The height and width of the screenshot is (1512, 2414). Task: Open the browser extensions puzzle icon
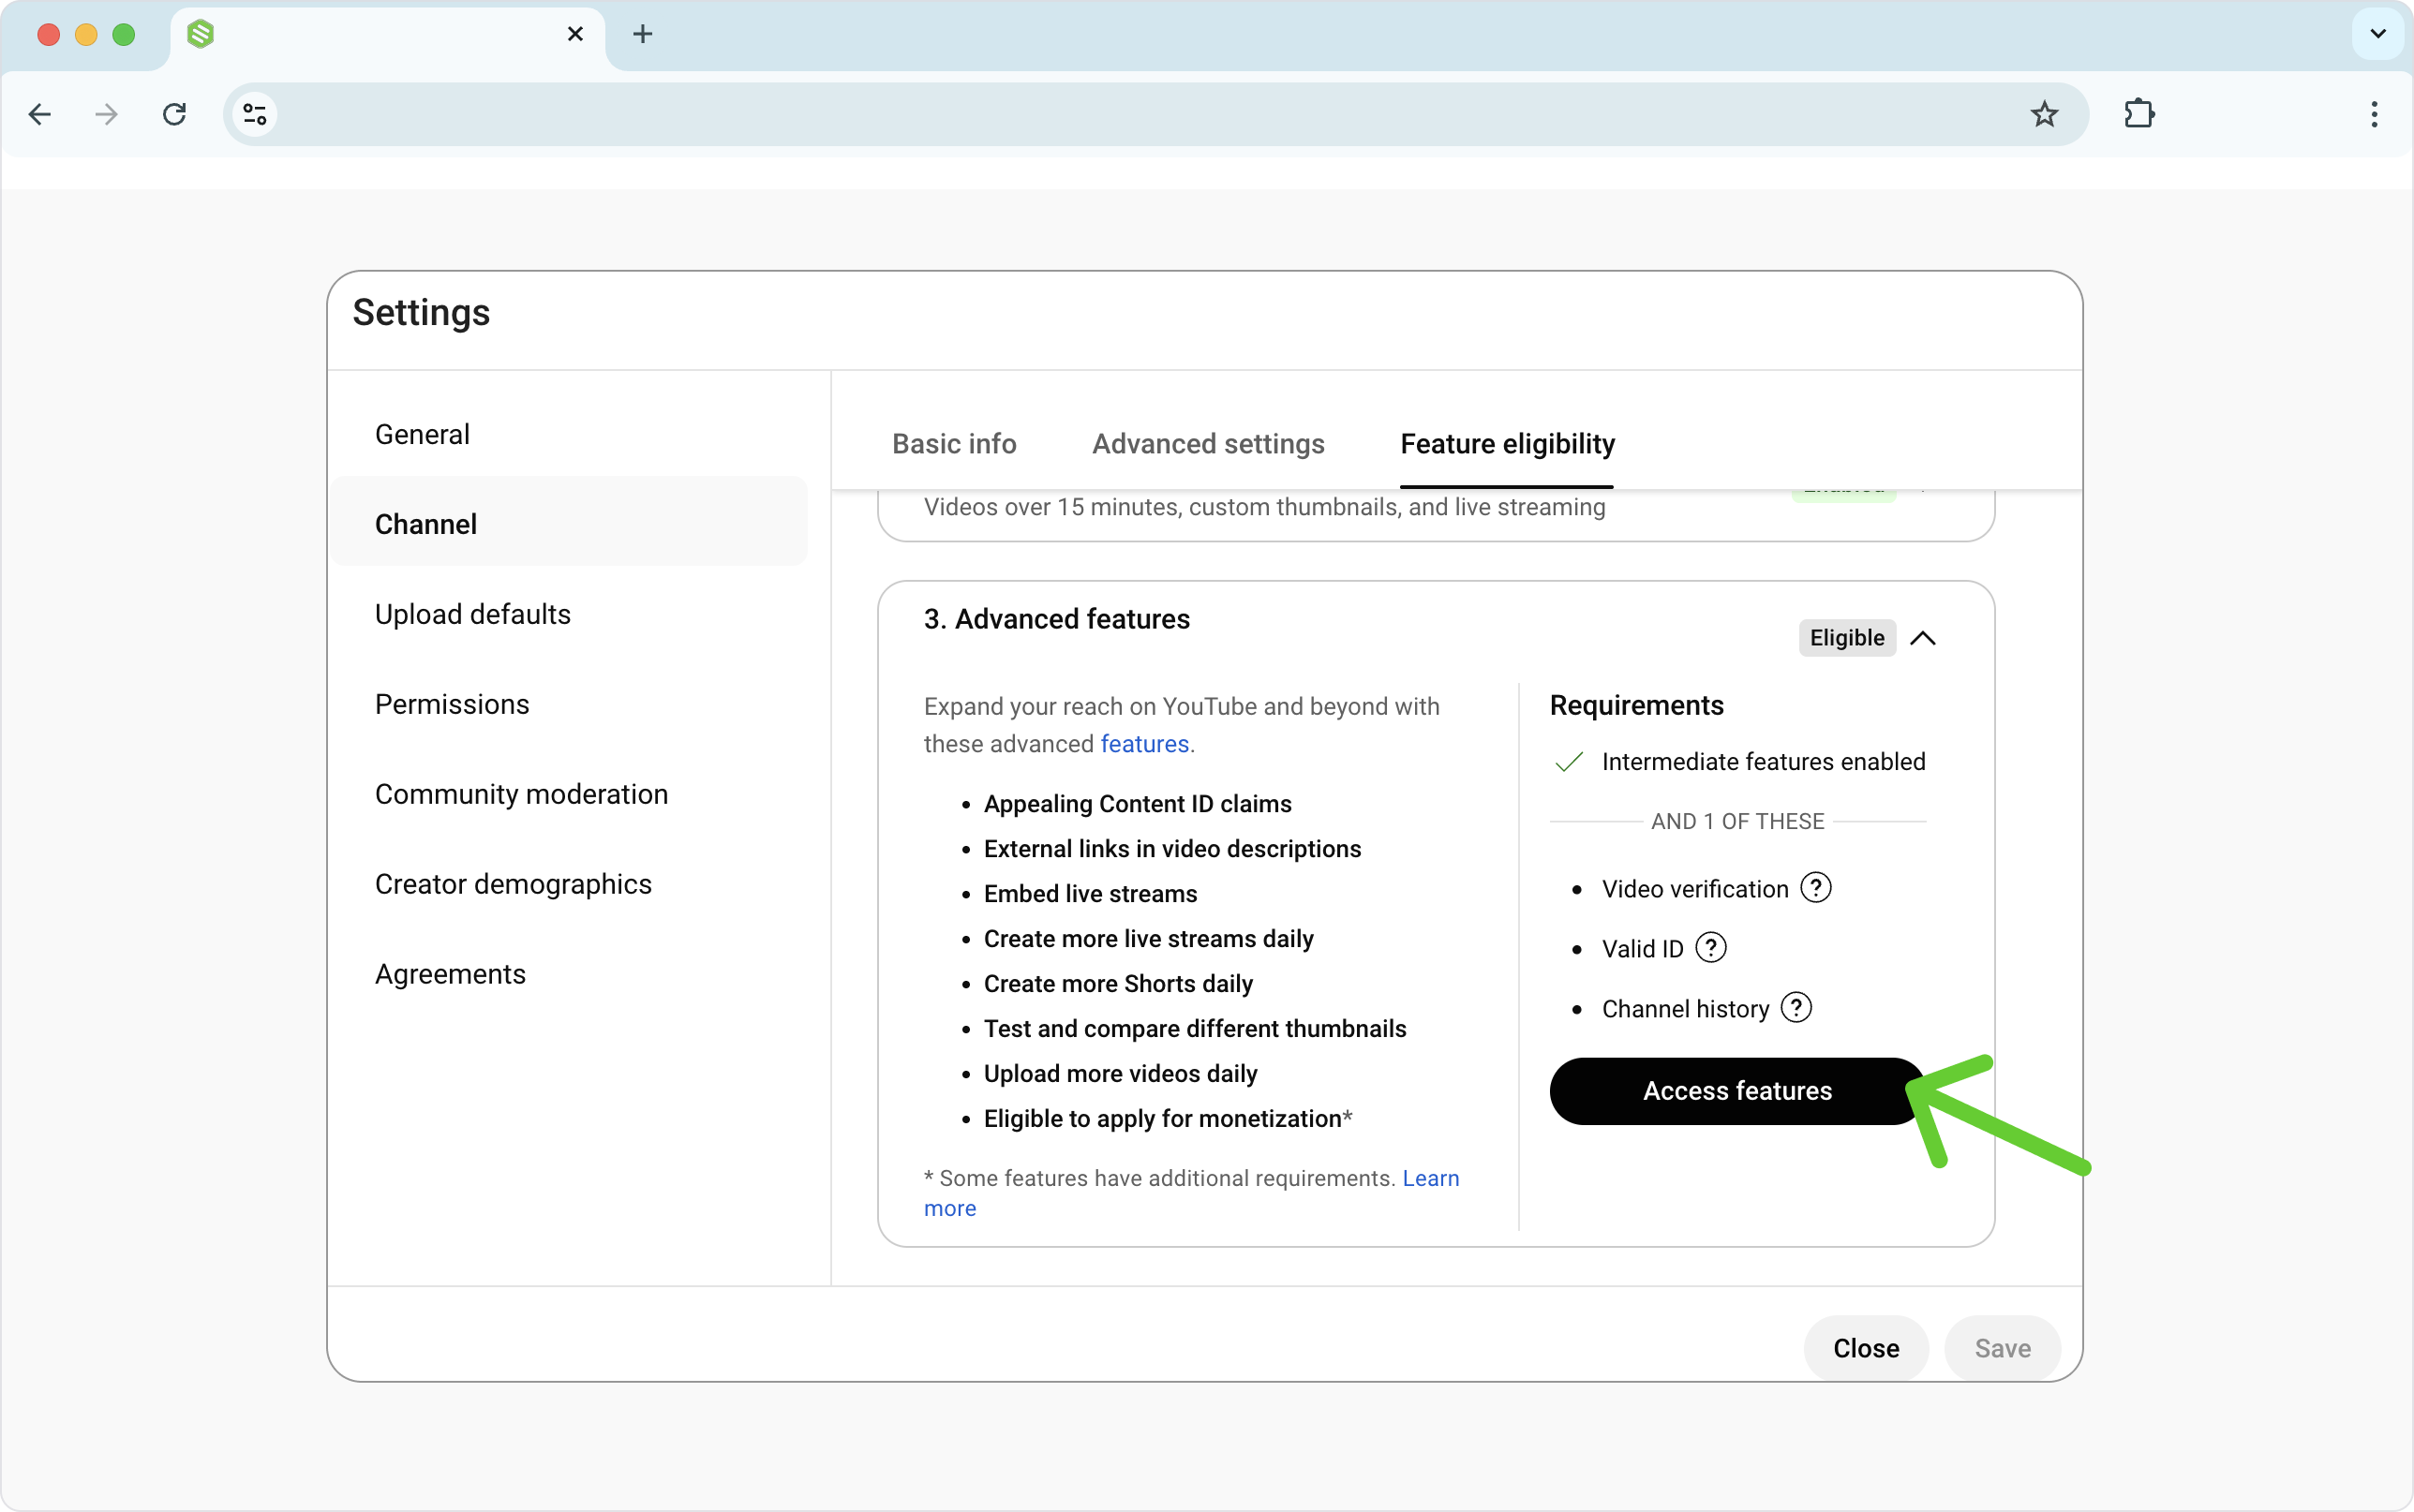[2139, 114]
